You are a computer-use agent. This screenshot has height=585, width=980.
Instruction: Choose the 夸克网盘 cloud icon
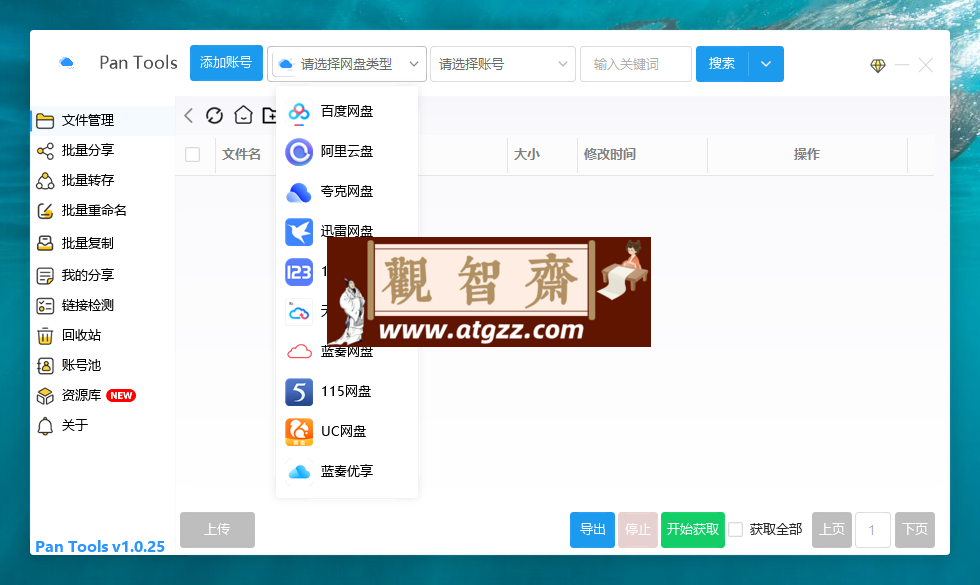[x=299, y=192]
